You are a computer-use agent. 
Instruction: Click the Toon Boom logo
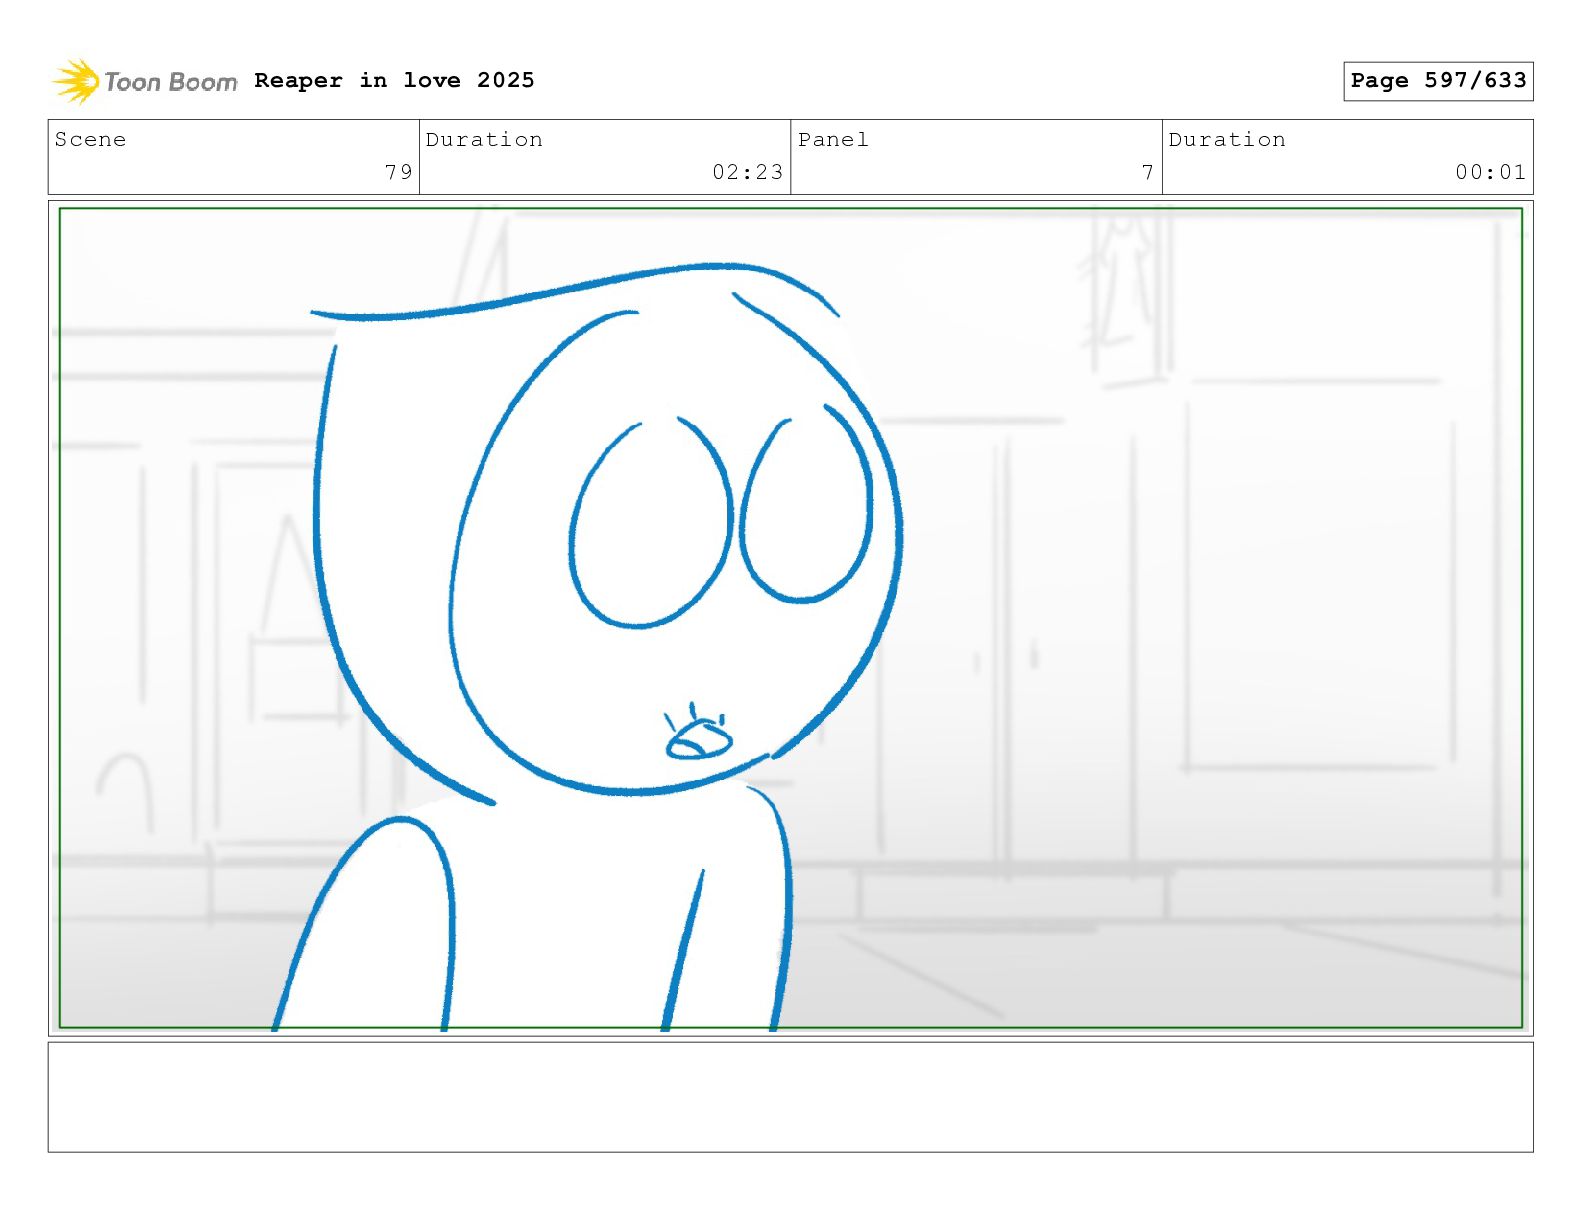click(145, 81)
